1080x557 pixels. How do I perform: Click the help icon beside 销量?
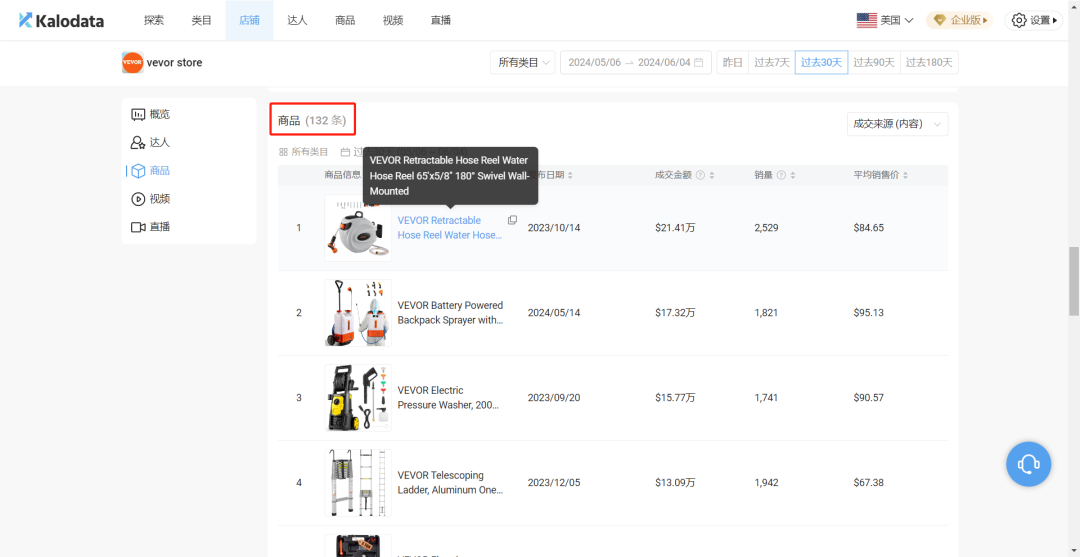[x=781, y=175]
